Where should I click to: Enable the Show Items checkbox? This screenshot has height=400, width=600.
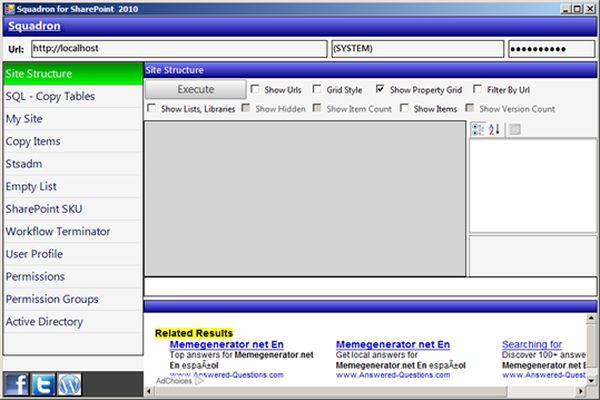(x=404, y=108)
